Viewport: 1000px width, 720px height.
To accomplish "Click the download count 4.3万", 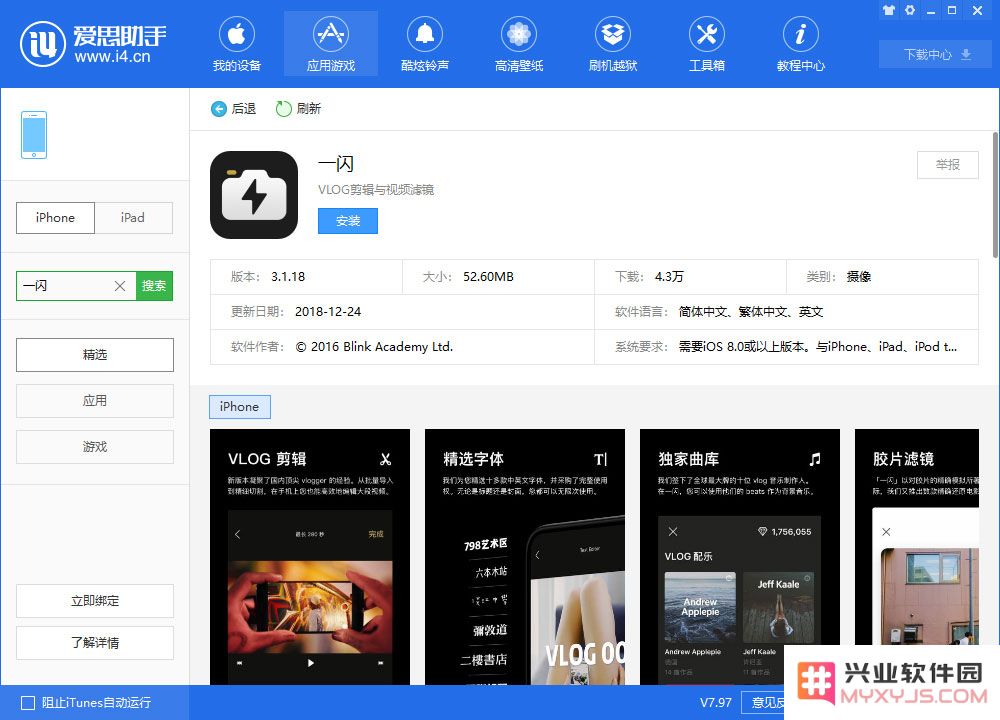I will [669, 277].
